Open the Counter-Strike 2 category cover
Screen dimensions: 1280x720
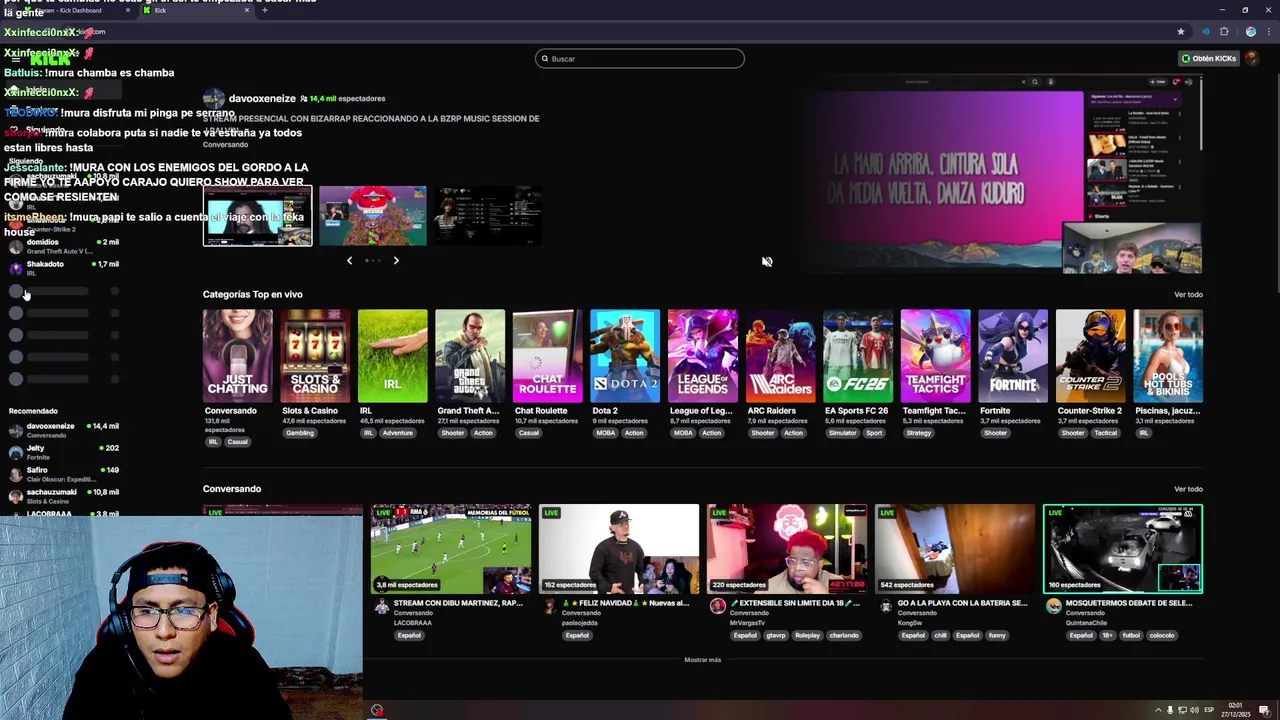point(1090,355)
